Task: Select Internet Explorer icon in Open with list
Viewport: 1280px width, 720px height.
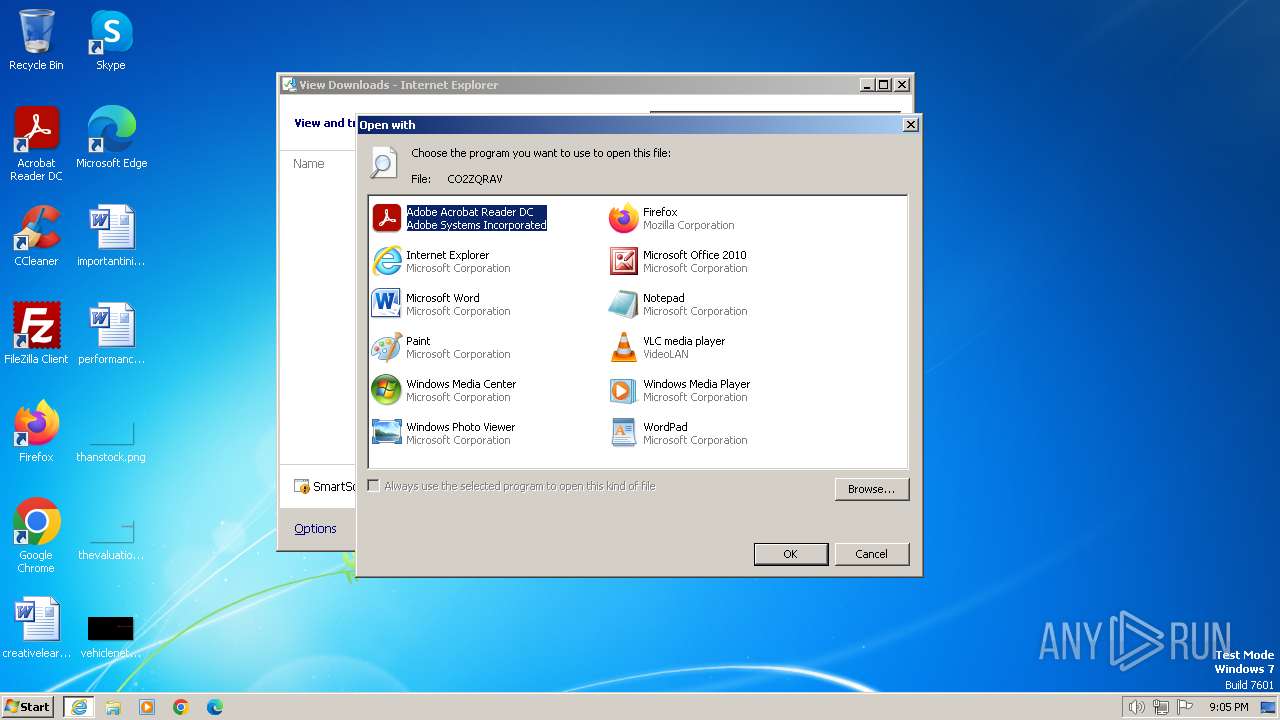Action: tap(387, 261)
